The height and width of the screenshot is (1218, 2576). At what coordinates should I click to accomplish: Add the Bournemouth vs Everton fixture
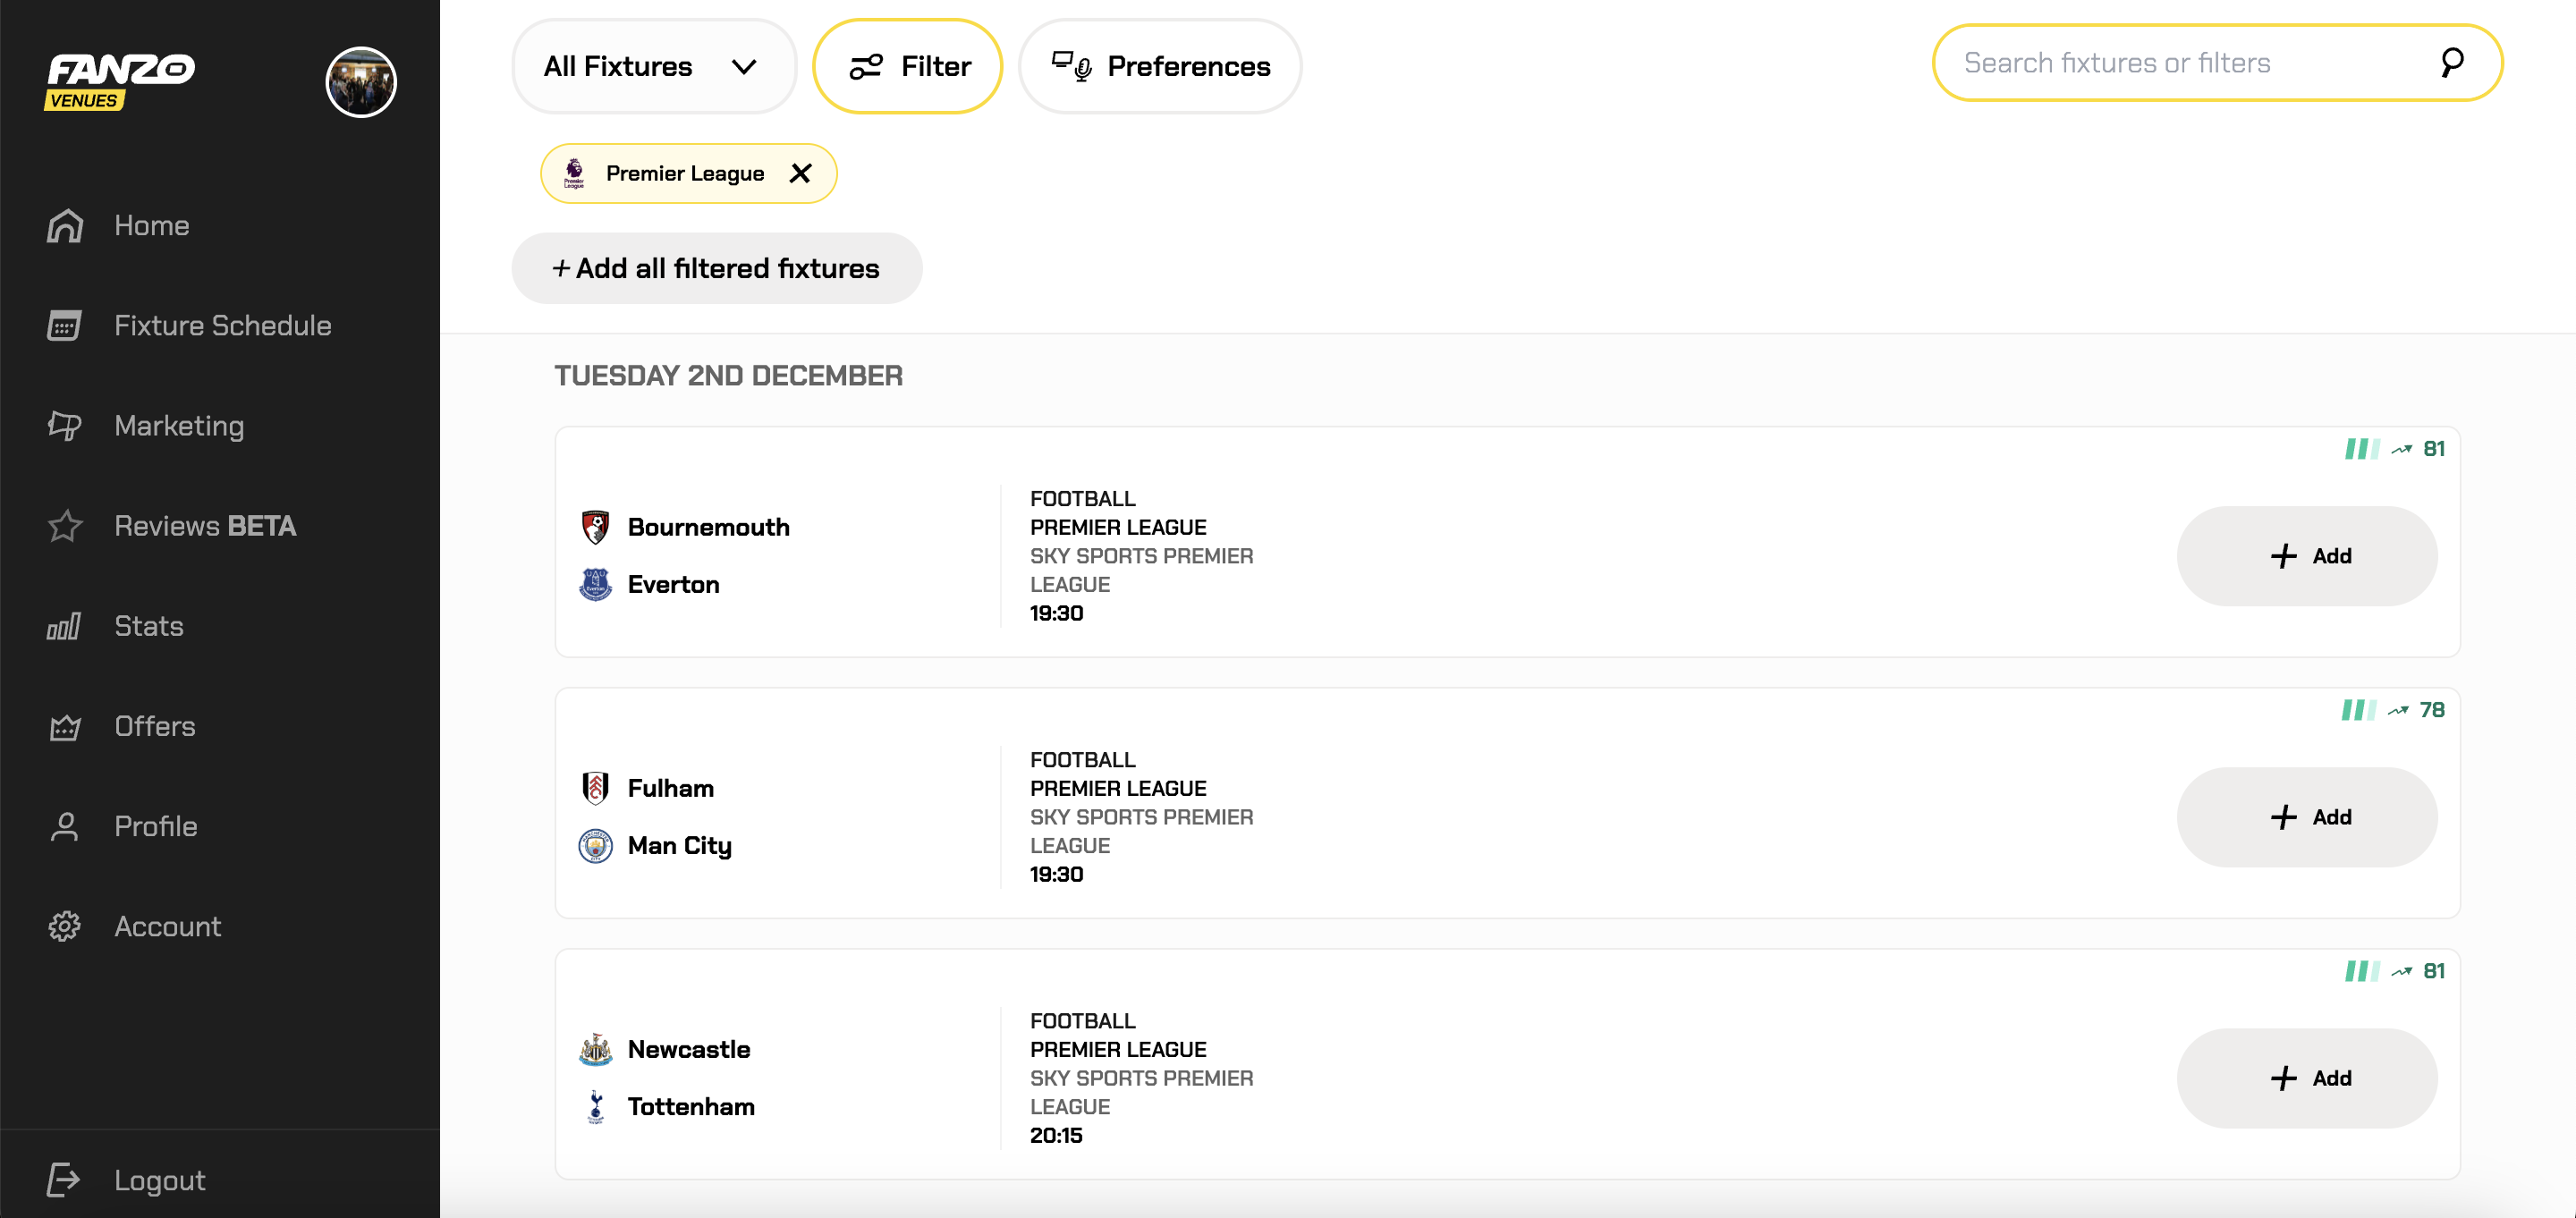click(x=2306, y=556)
